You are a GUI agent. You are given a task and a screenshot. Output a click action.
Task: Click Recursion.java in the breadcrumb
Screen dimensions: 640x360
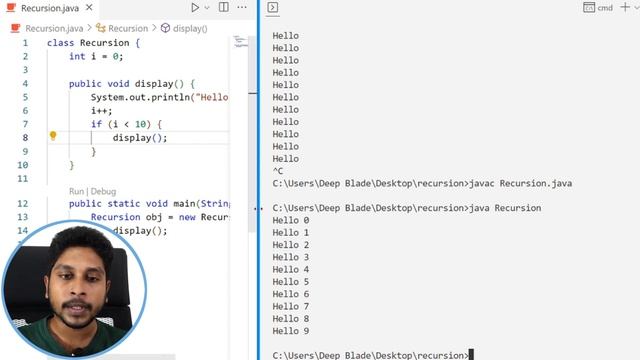click(54, 28)
